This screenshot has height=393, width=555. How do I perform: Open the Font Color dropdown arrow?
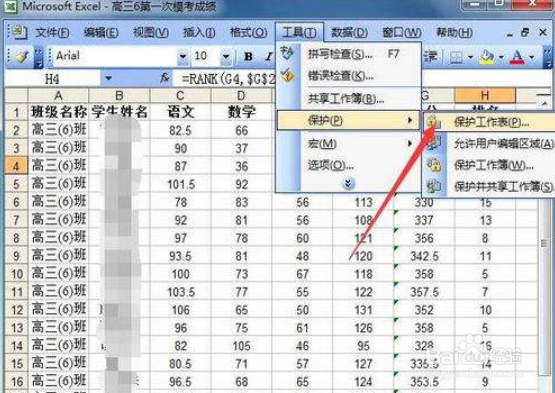pos(532,57)
